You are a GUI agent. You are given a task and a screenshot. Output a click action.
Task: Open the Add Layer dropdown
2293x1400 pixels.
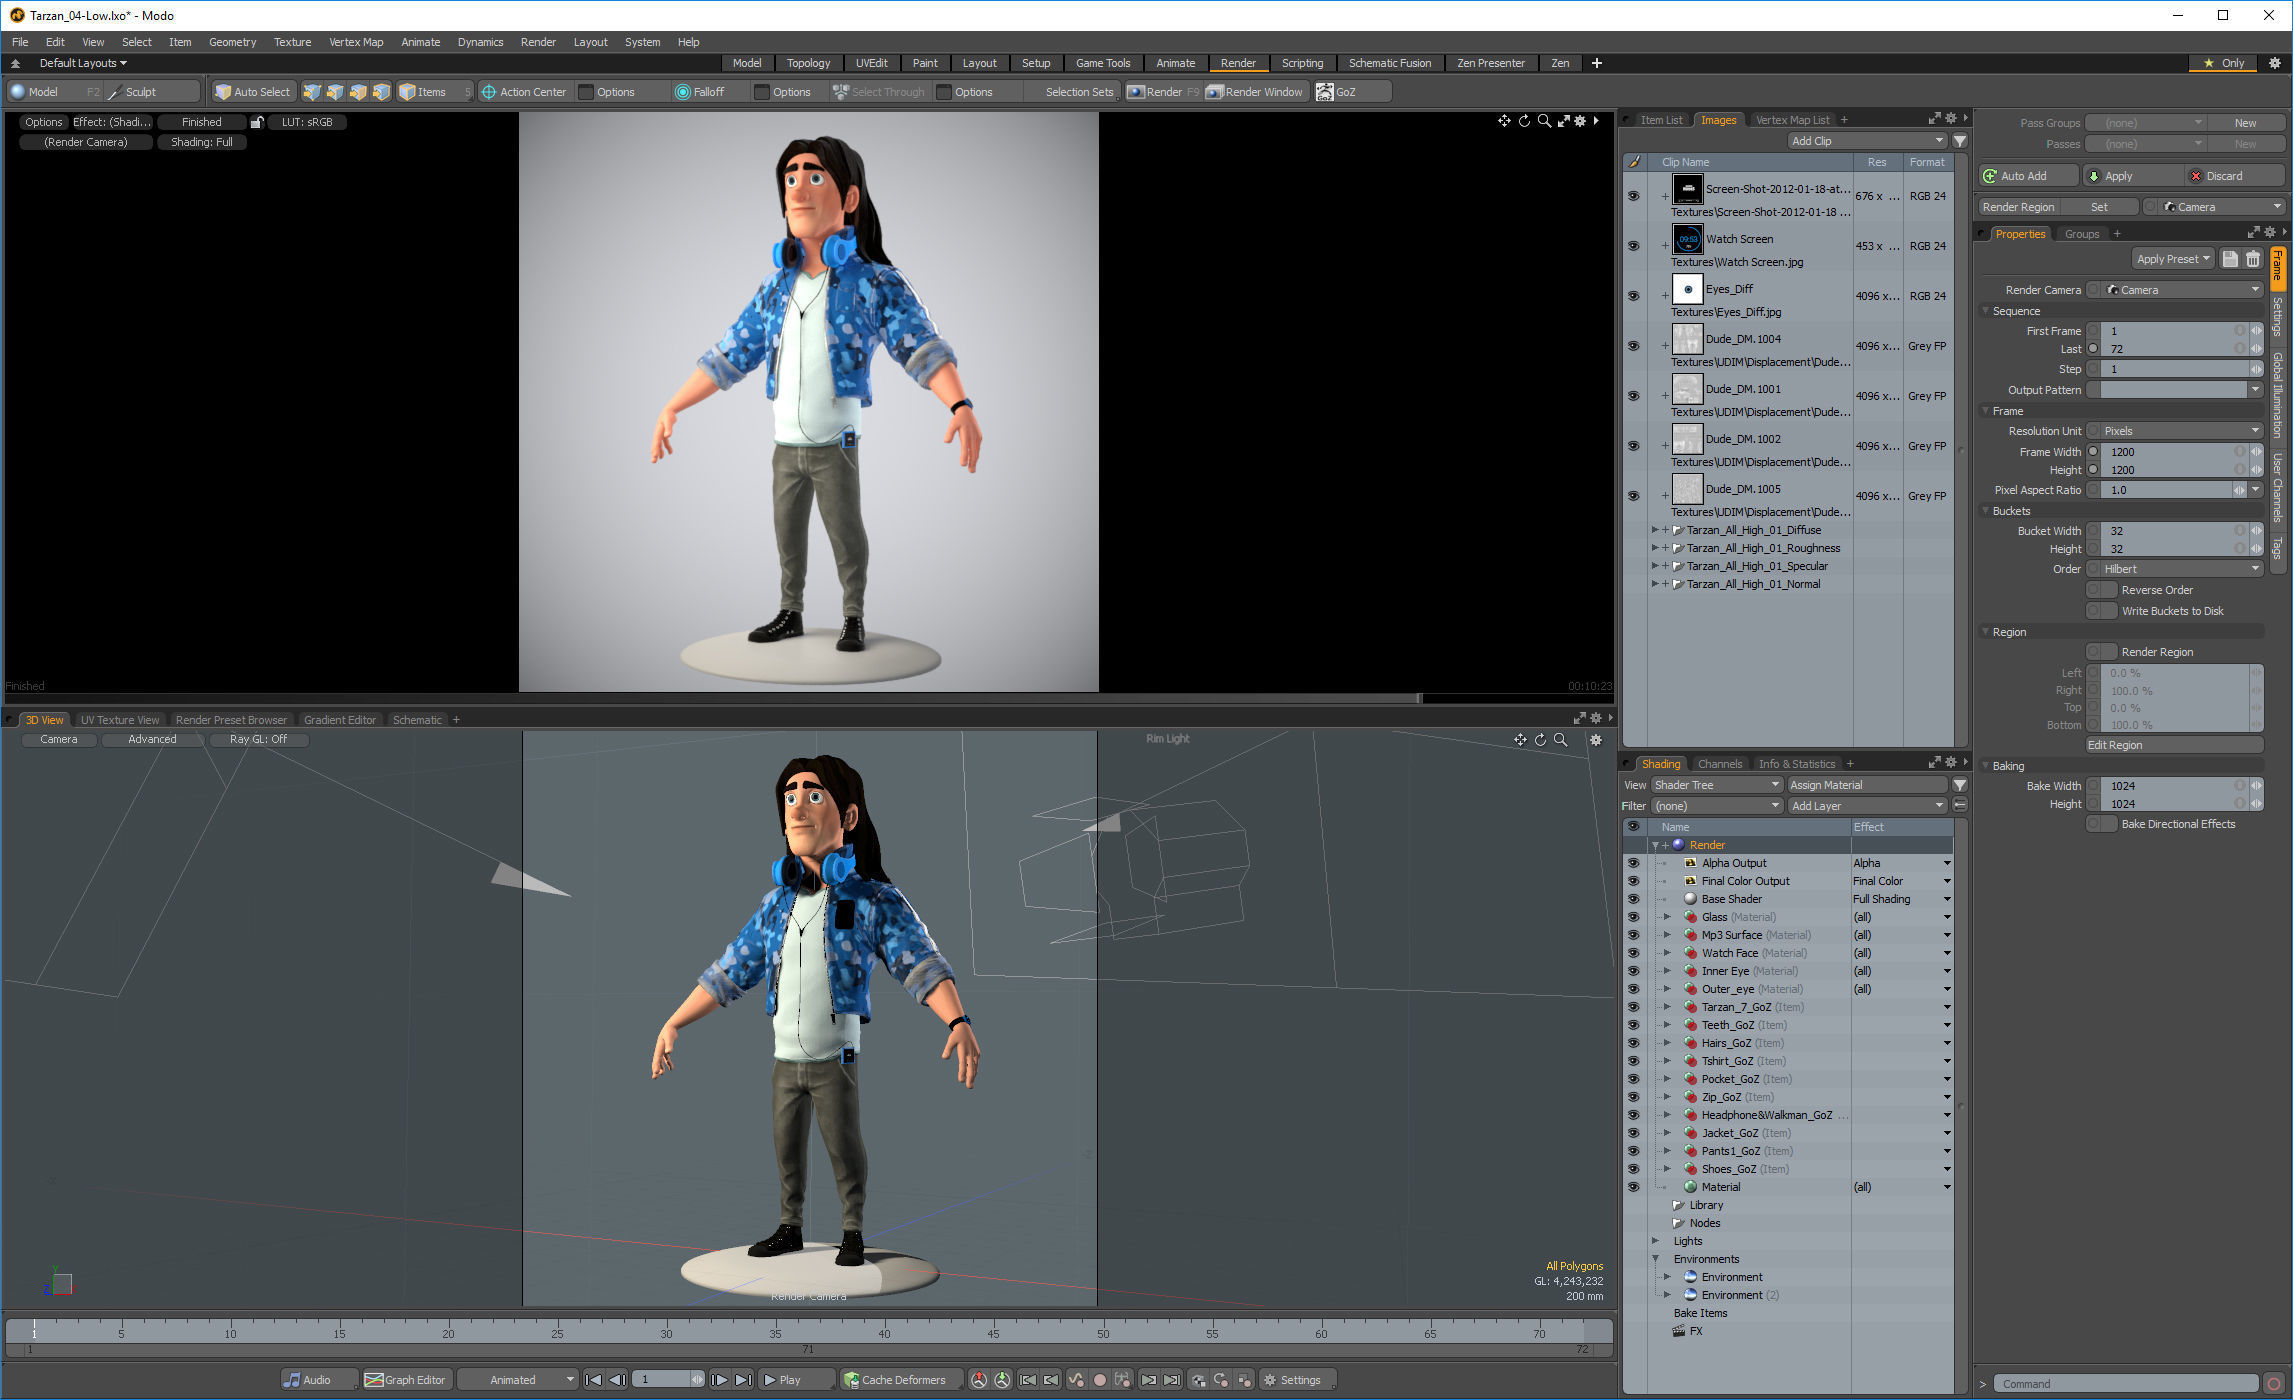pos(1866,806)
